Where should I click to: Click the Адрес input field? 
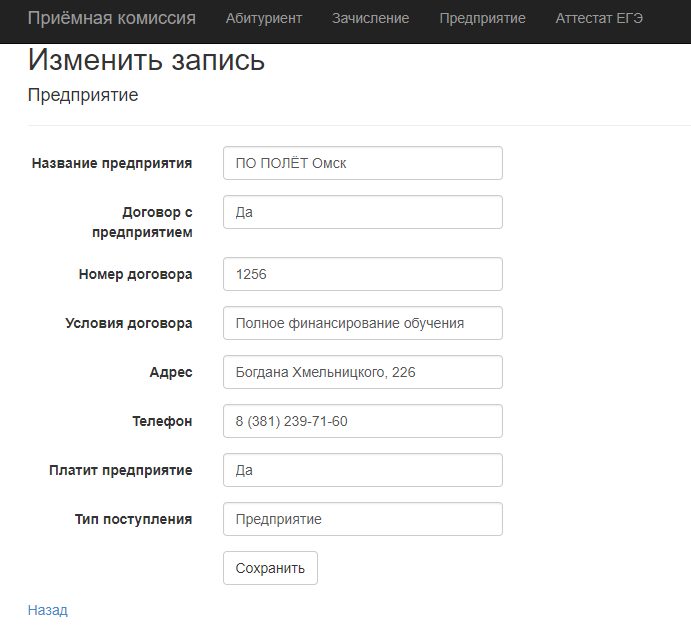pos(363,372)
